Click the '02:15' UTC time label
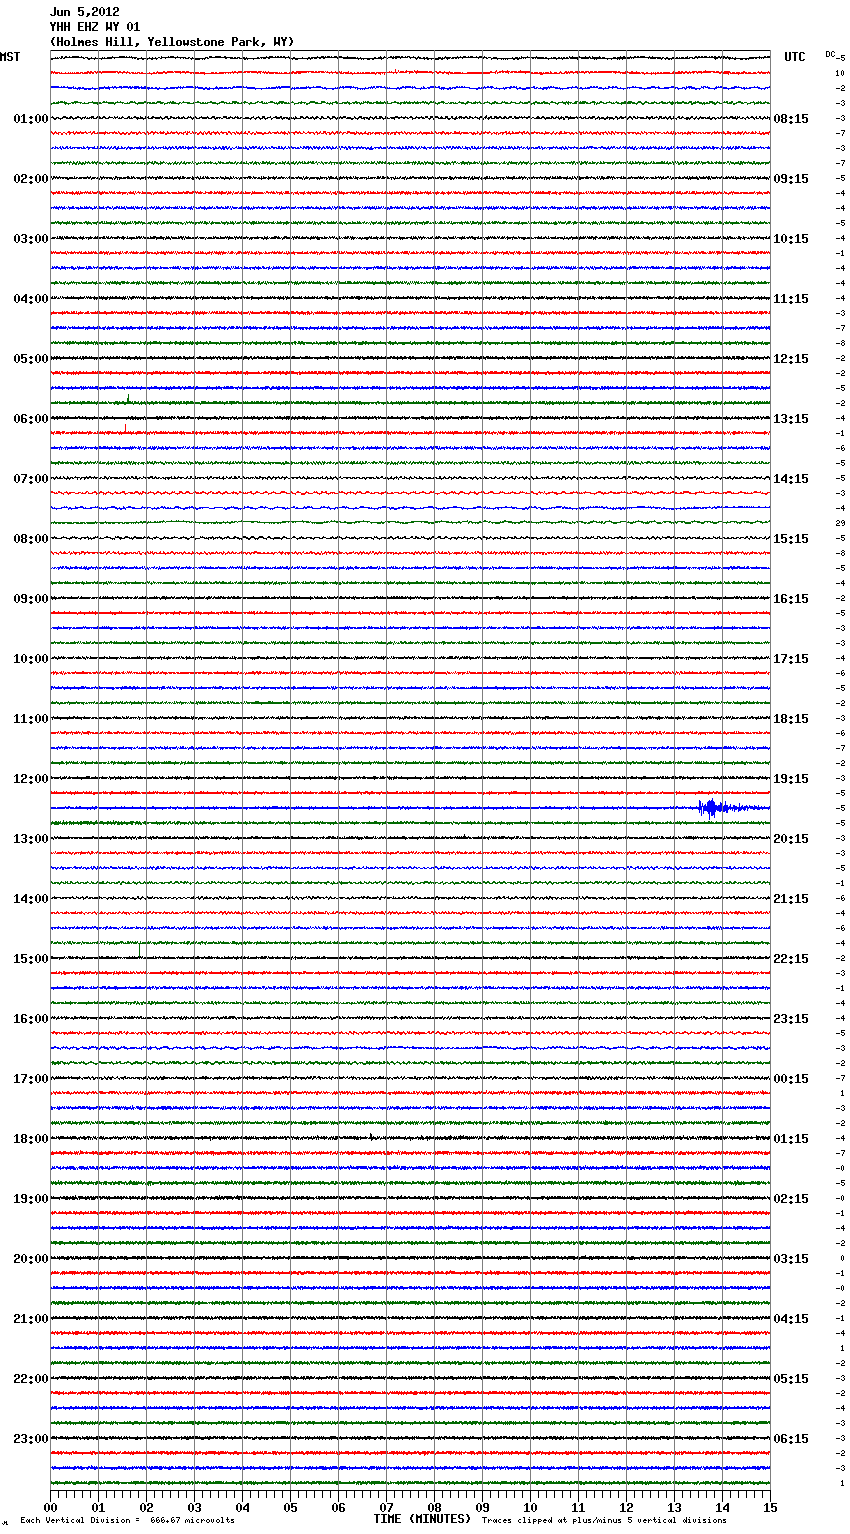 [791, 1198]
